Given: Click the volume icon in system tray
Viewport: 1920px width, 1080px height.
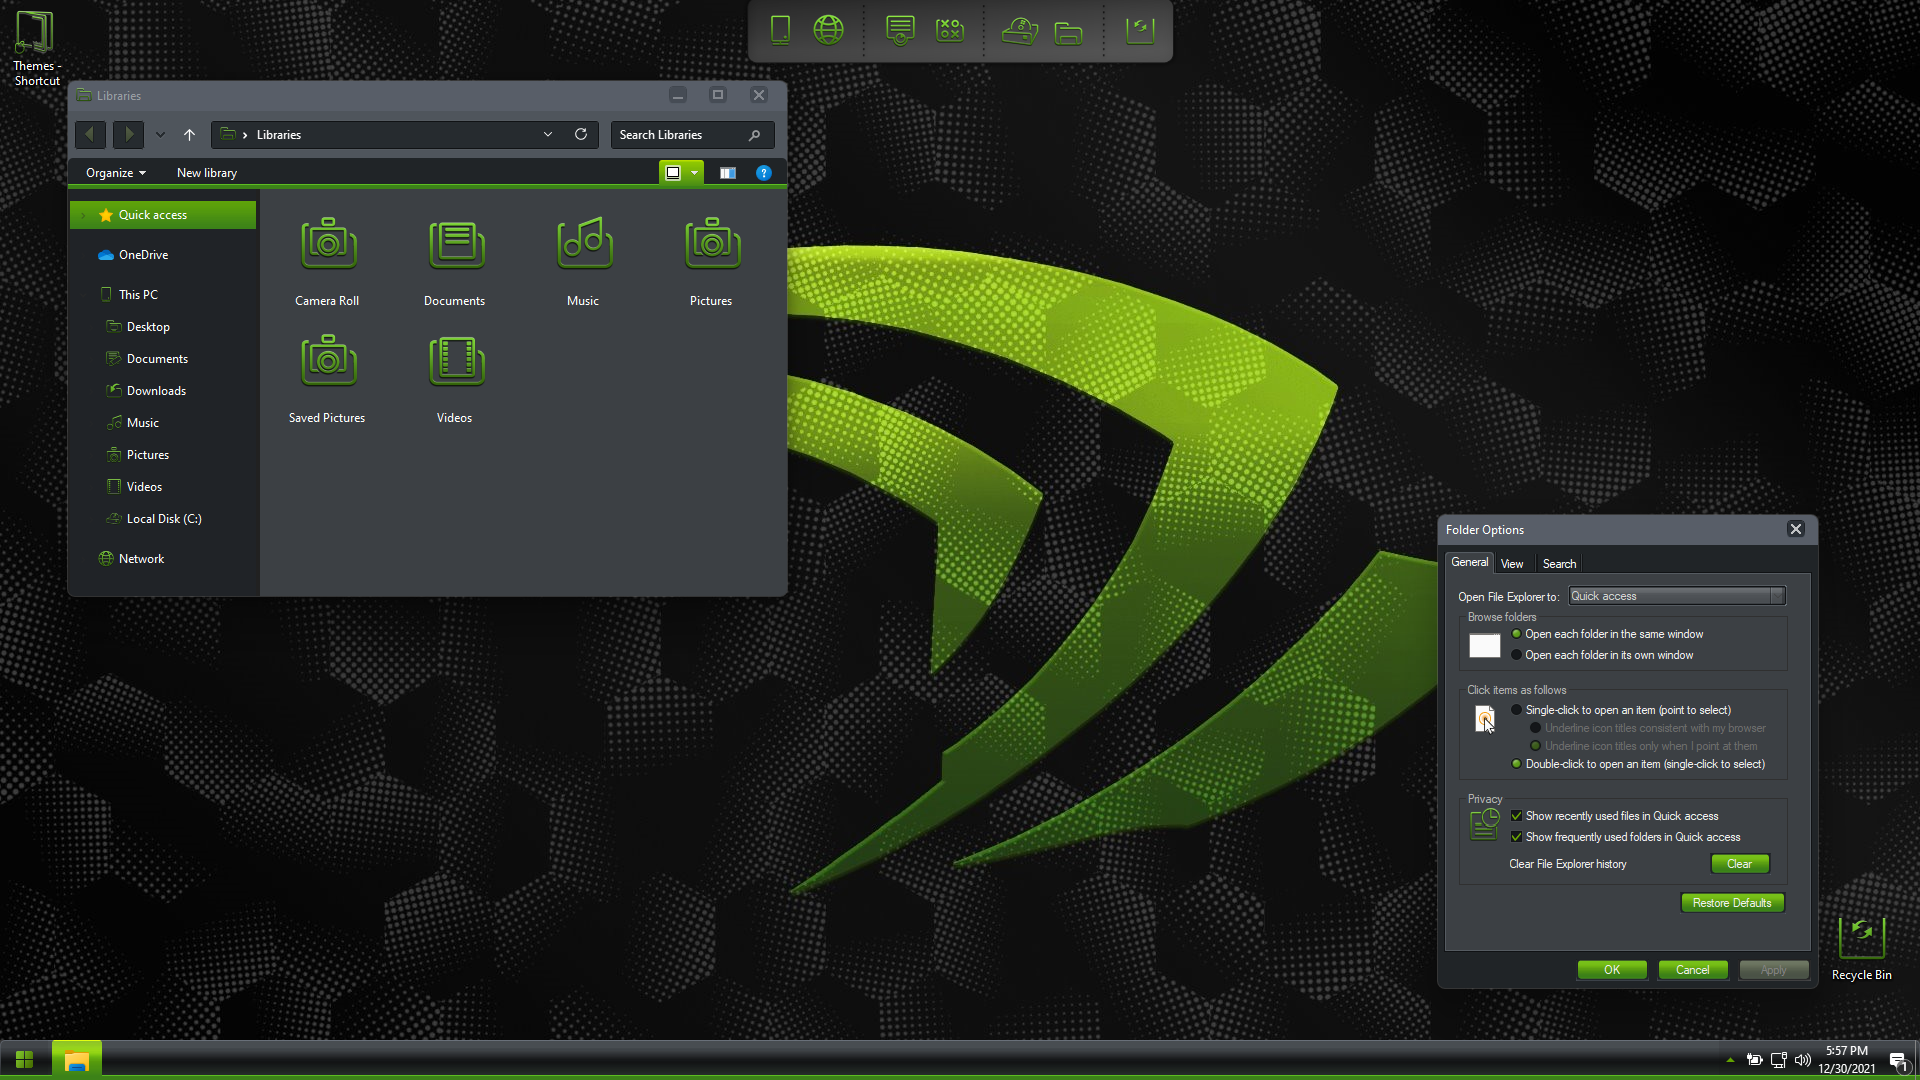Looking at the screenshot, I should point(1803,1060).
